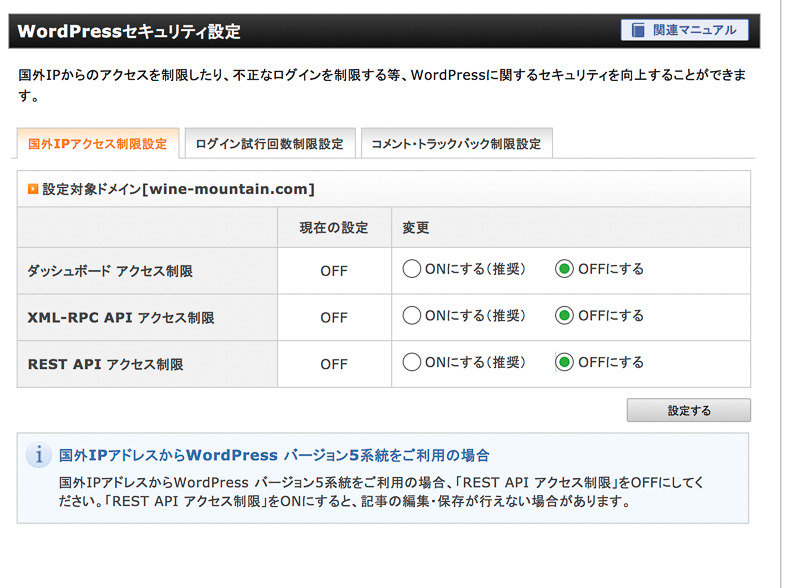Select ONにする for ダッシュボード アクセス制限

pyautogui.click(x=412, y=269)
